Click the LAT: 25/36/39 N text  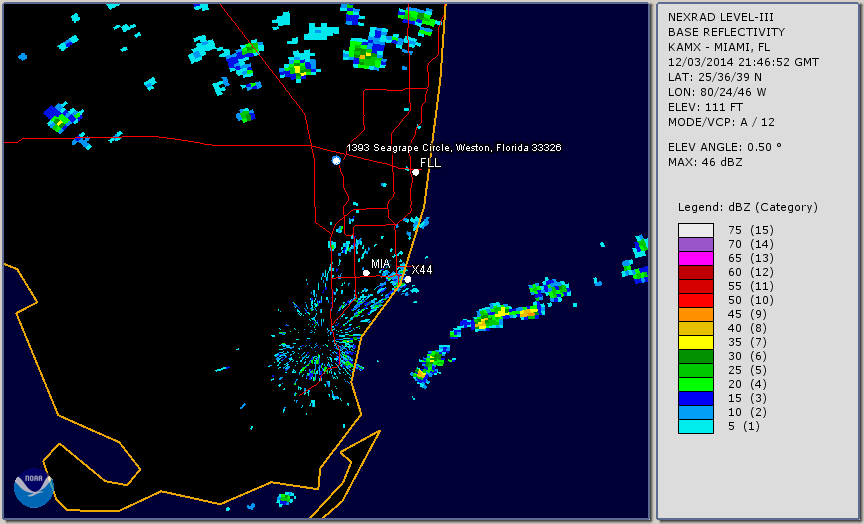click(715, 77)
